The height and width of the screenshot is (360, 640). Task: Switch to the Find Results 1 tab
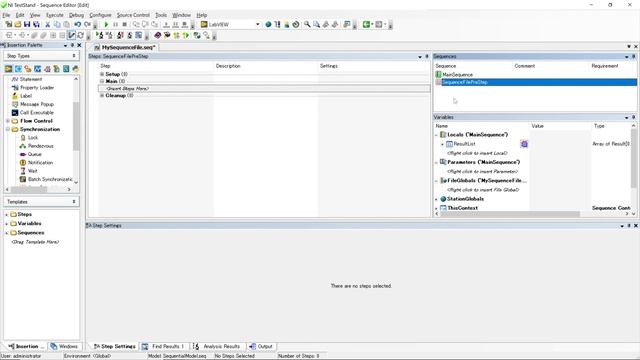pyautogui.click(x=163, y=346)
